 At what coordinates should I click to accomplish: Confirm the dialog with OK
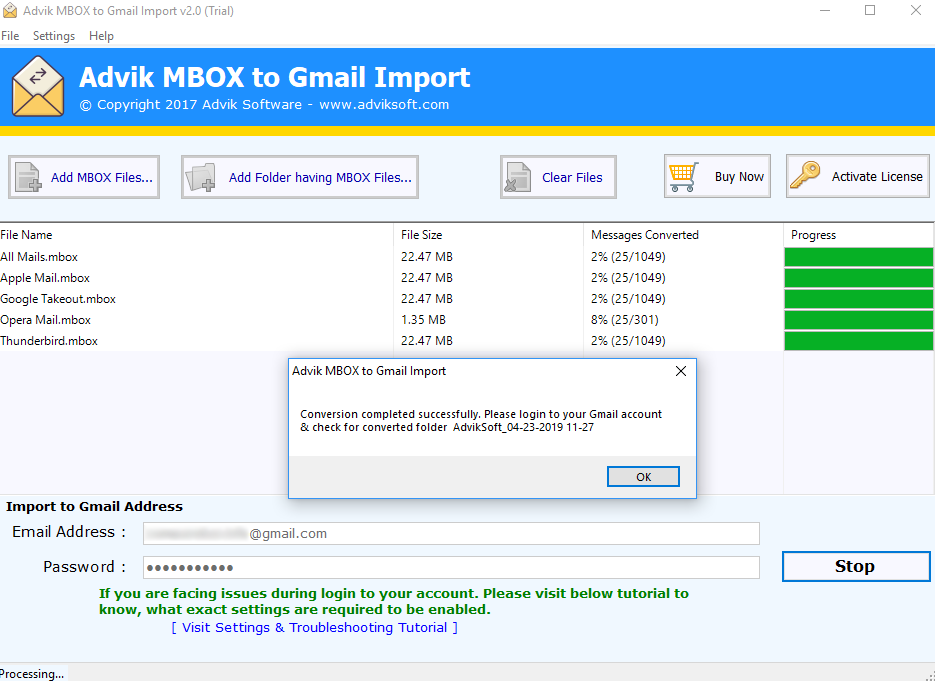643,476
